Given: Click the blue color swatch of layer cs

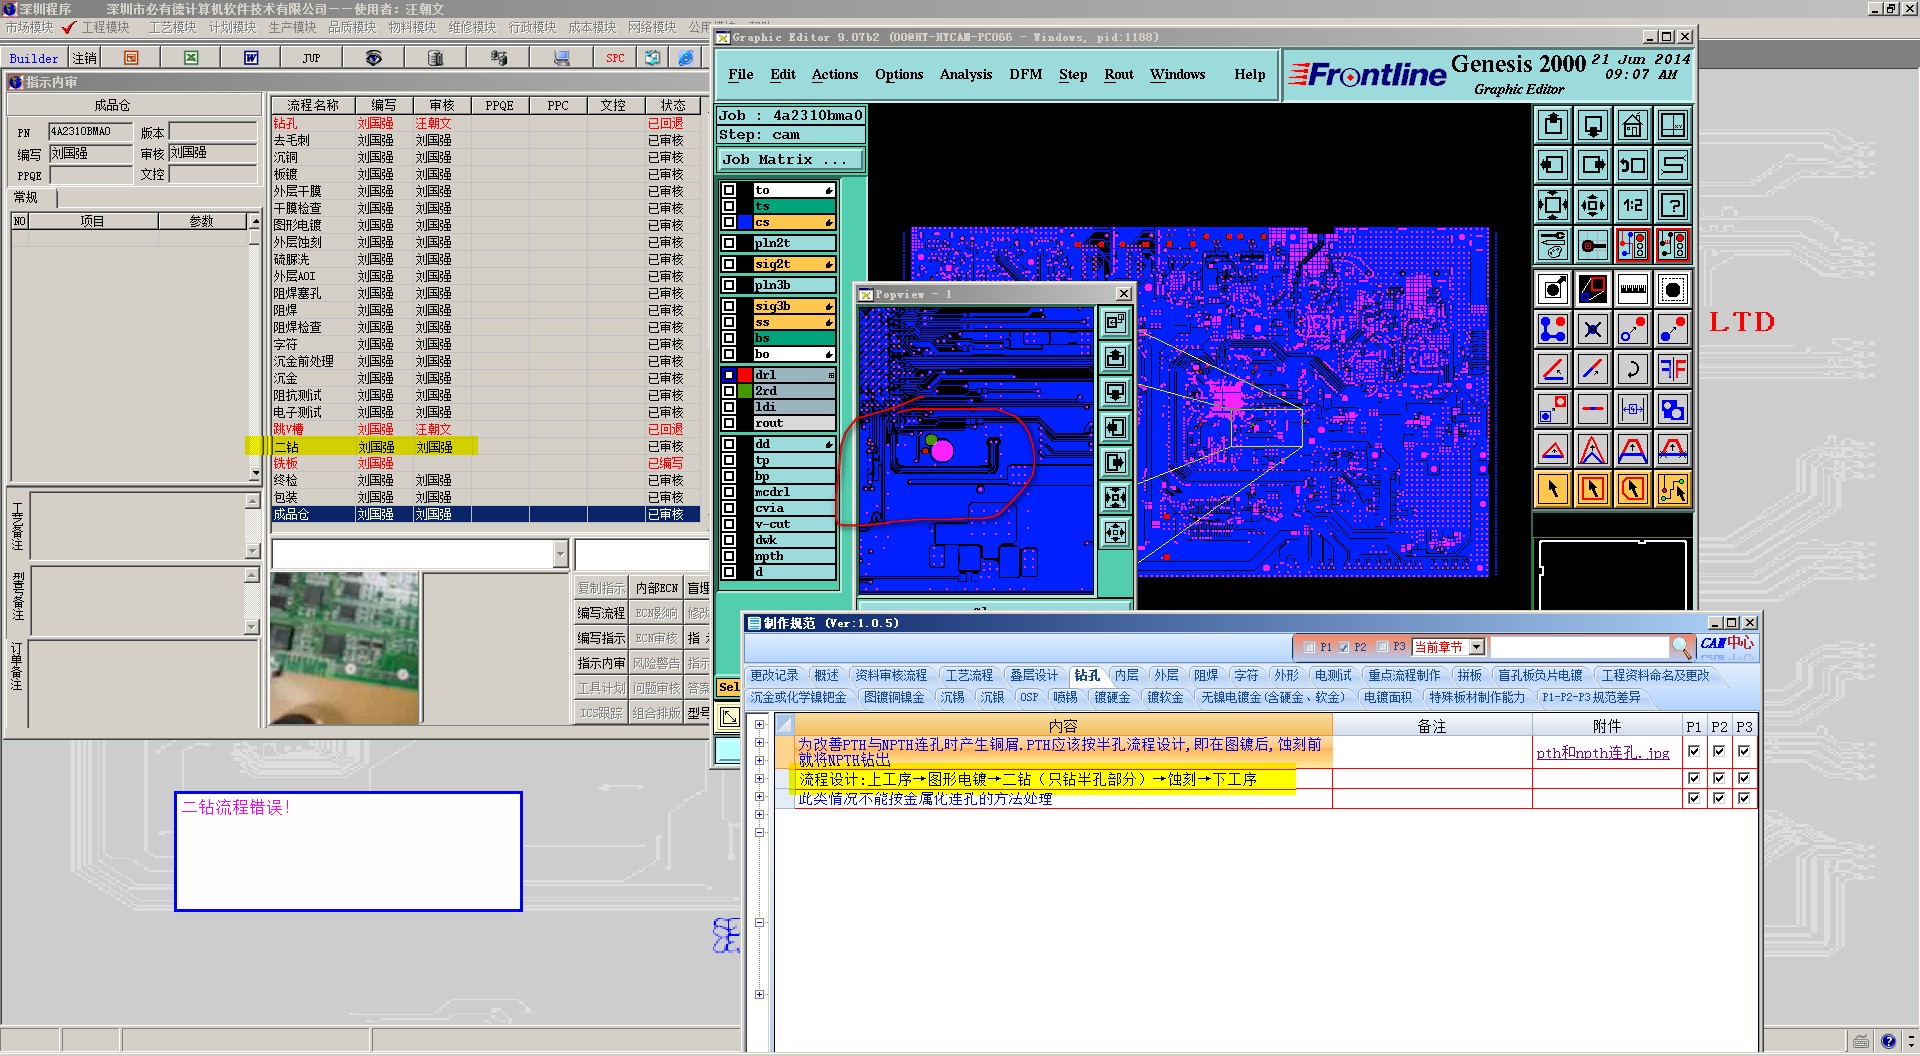Looking at the screenshot, I should coord(745,222).
